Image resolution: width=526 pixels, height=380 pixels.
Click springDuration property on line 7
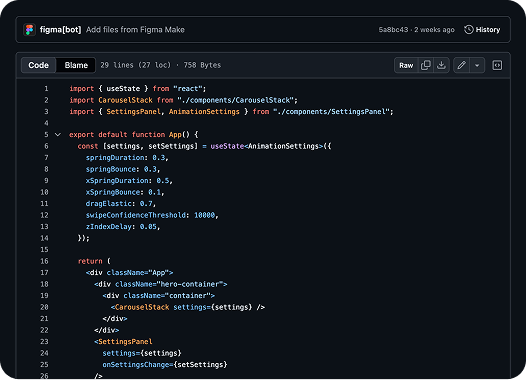(115, 157)
